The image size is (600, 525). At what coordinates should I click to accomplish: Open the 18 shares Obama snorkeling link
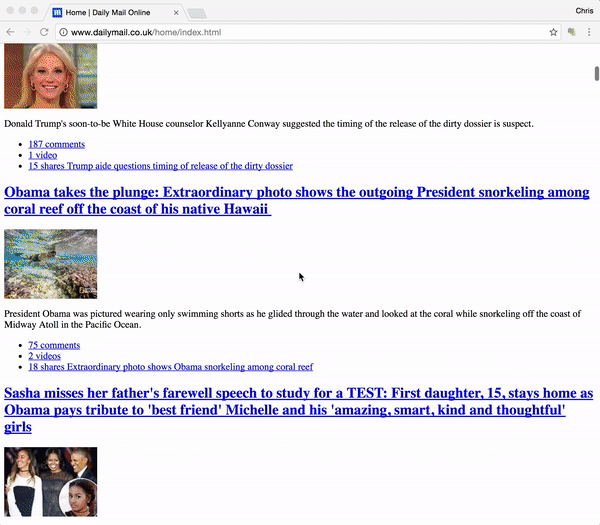171,367
